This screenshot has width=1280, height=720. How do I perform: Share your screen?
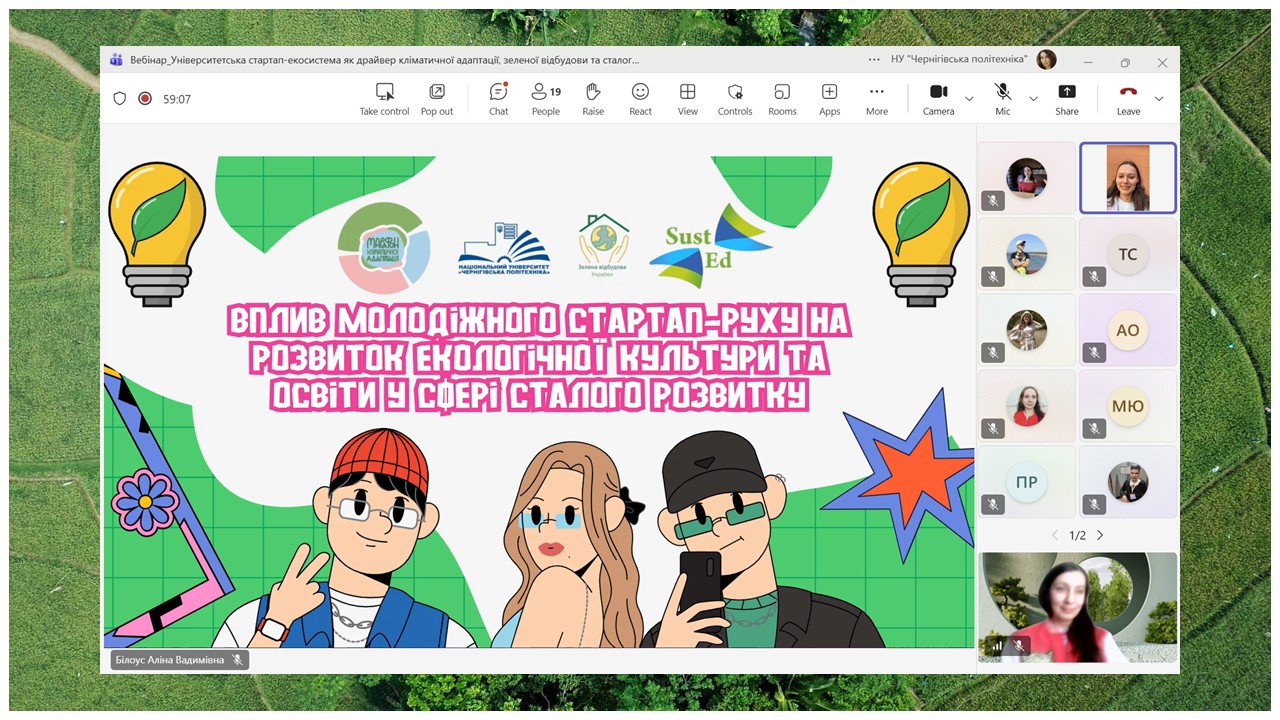[x=1067, y=99]
